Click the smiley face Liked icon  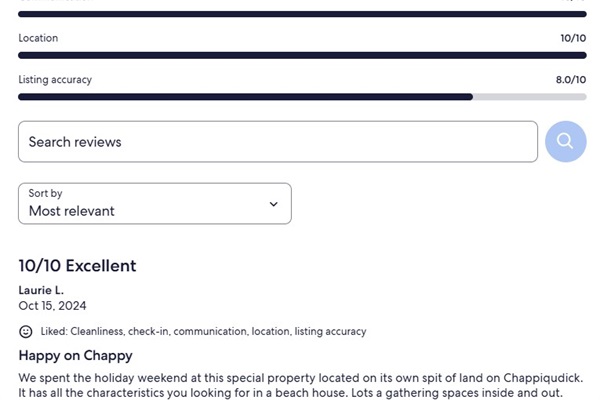pyautogui.click(x=26, y=331)
